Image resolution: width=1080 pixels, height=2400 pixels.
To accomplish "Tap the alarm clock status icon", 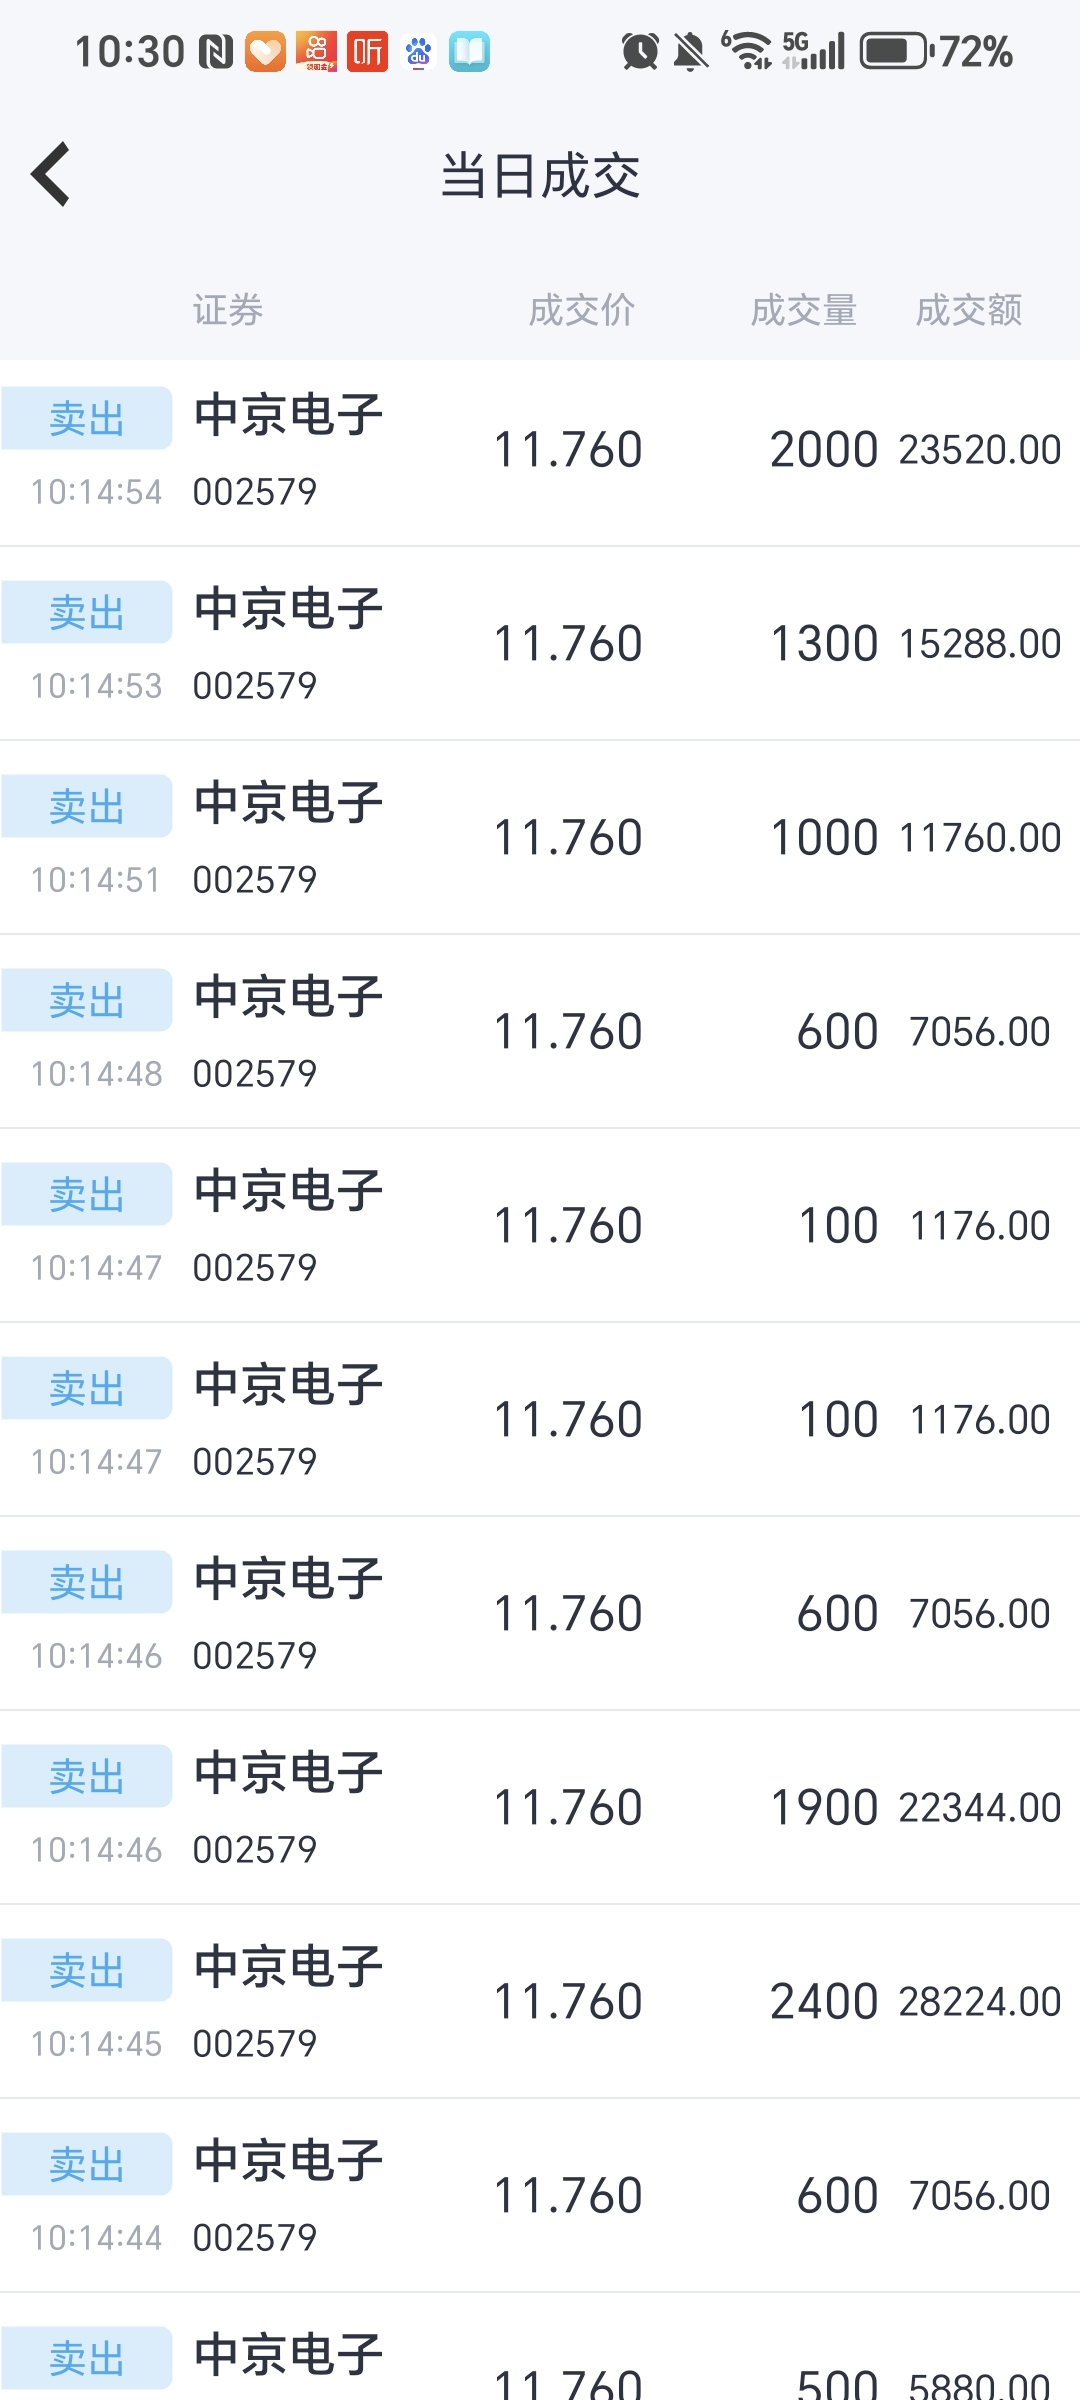I will pyautogui.click(x=640, y=52).
